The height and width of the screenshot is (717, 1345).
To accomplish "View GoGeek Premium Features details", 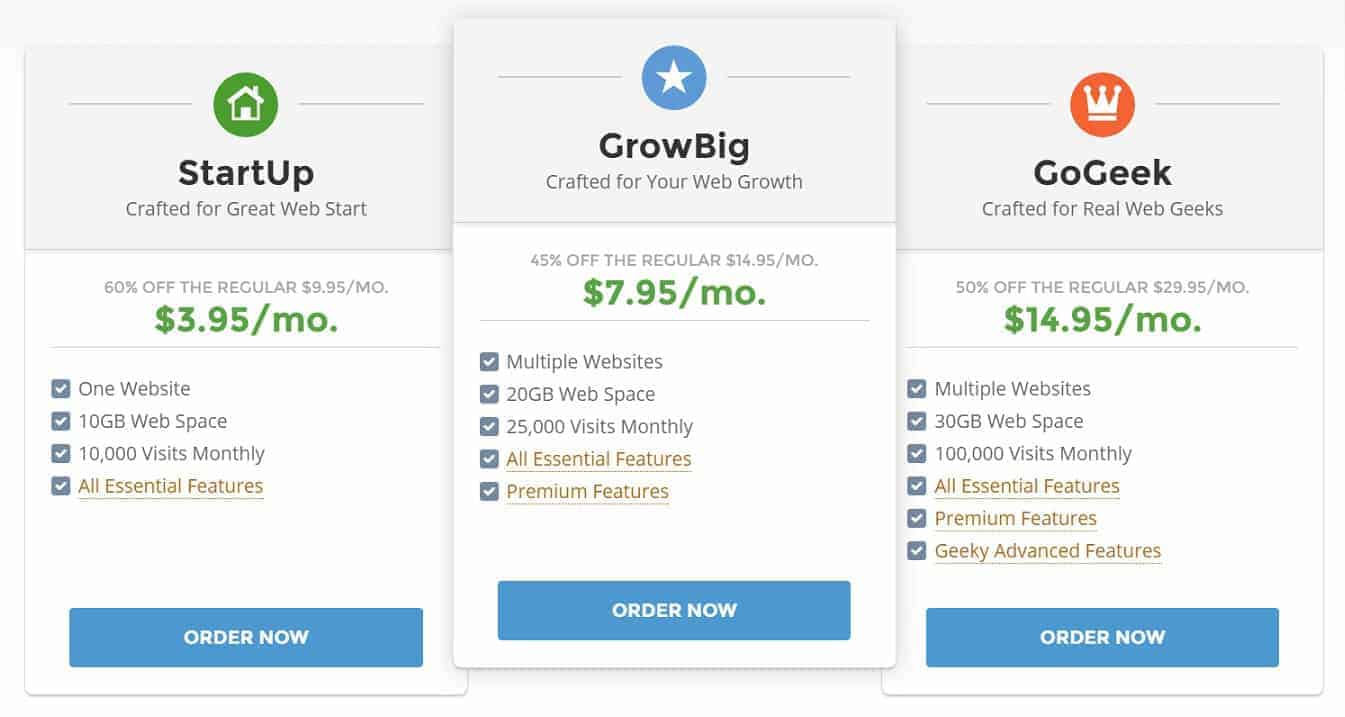I will pos(1016,518).
